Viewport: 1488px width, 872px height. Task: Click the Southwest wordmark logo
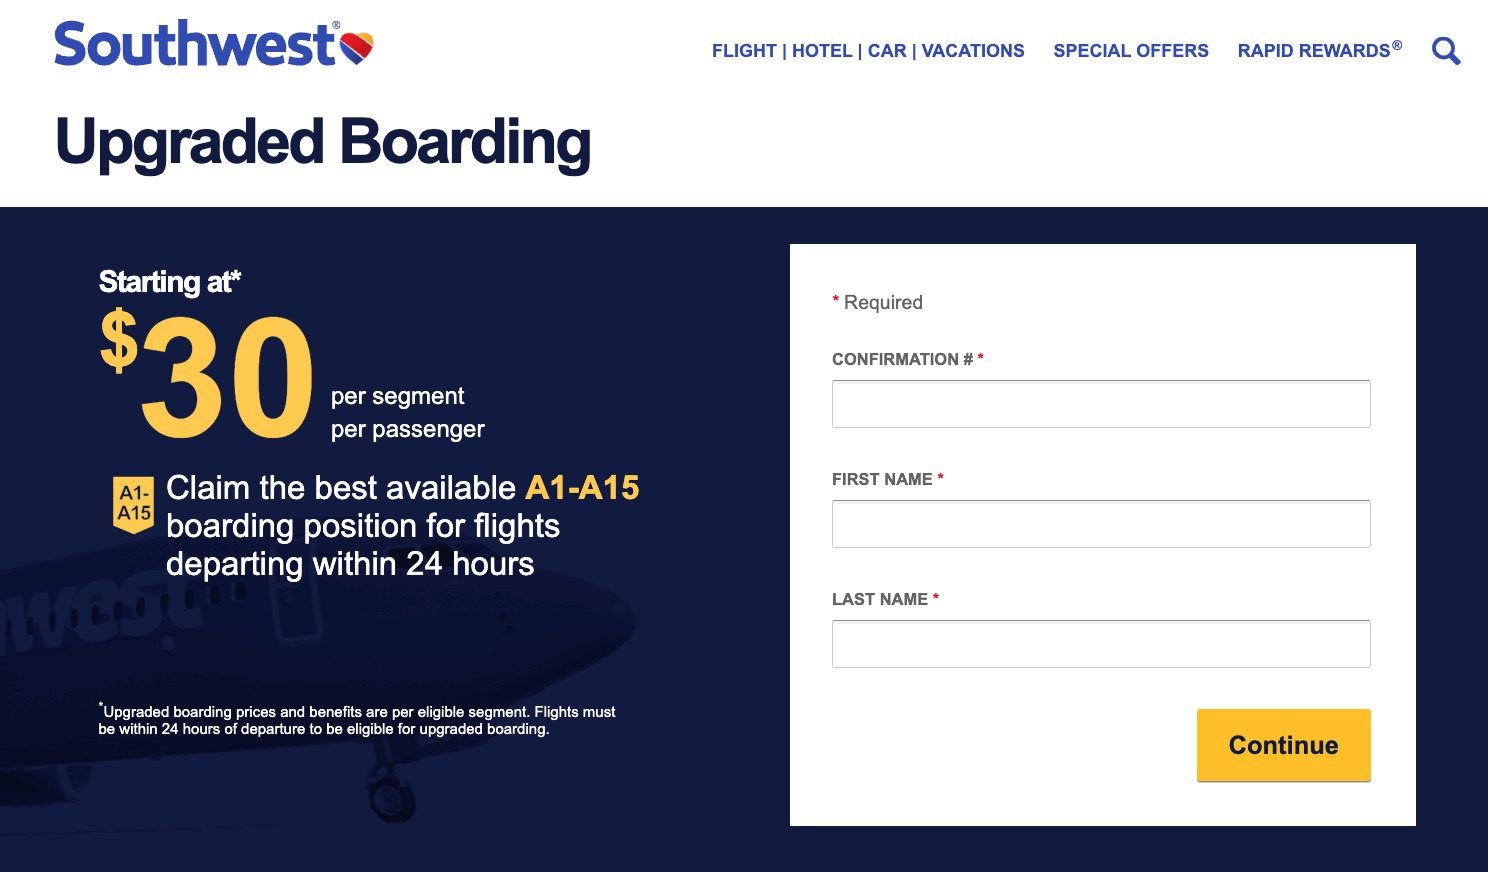click(x=195, y=43)
